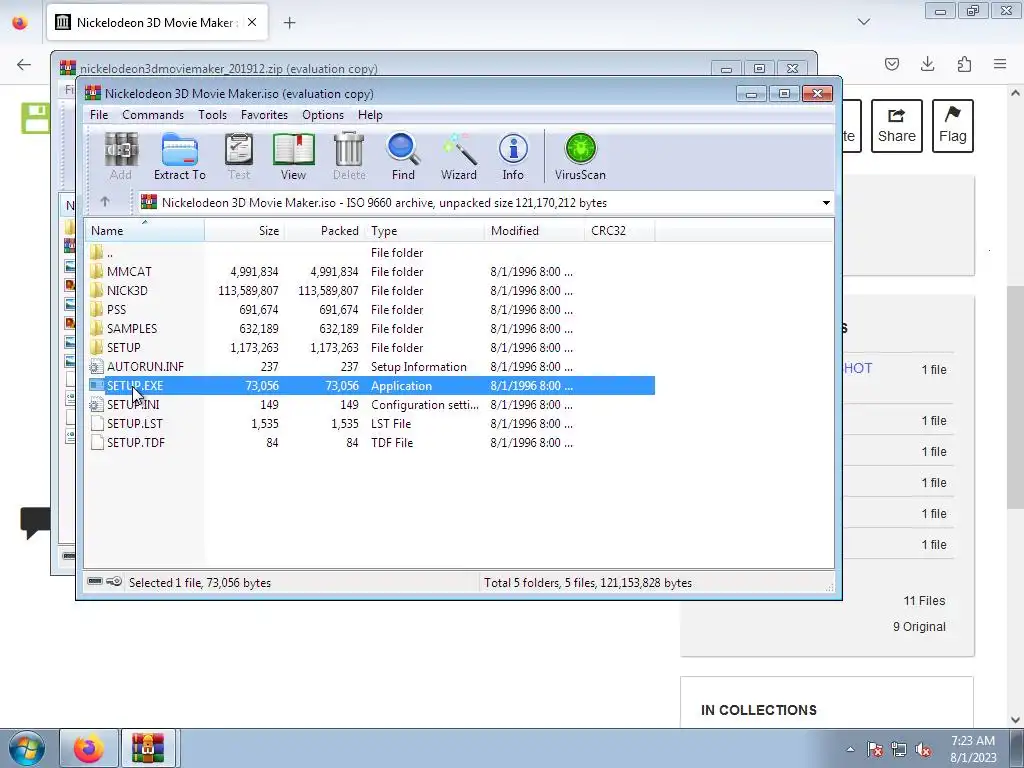
Task: Select the SETUP.TDF file
Action: coord(370,442)
